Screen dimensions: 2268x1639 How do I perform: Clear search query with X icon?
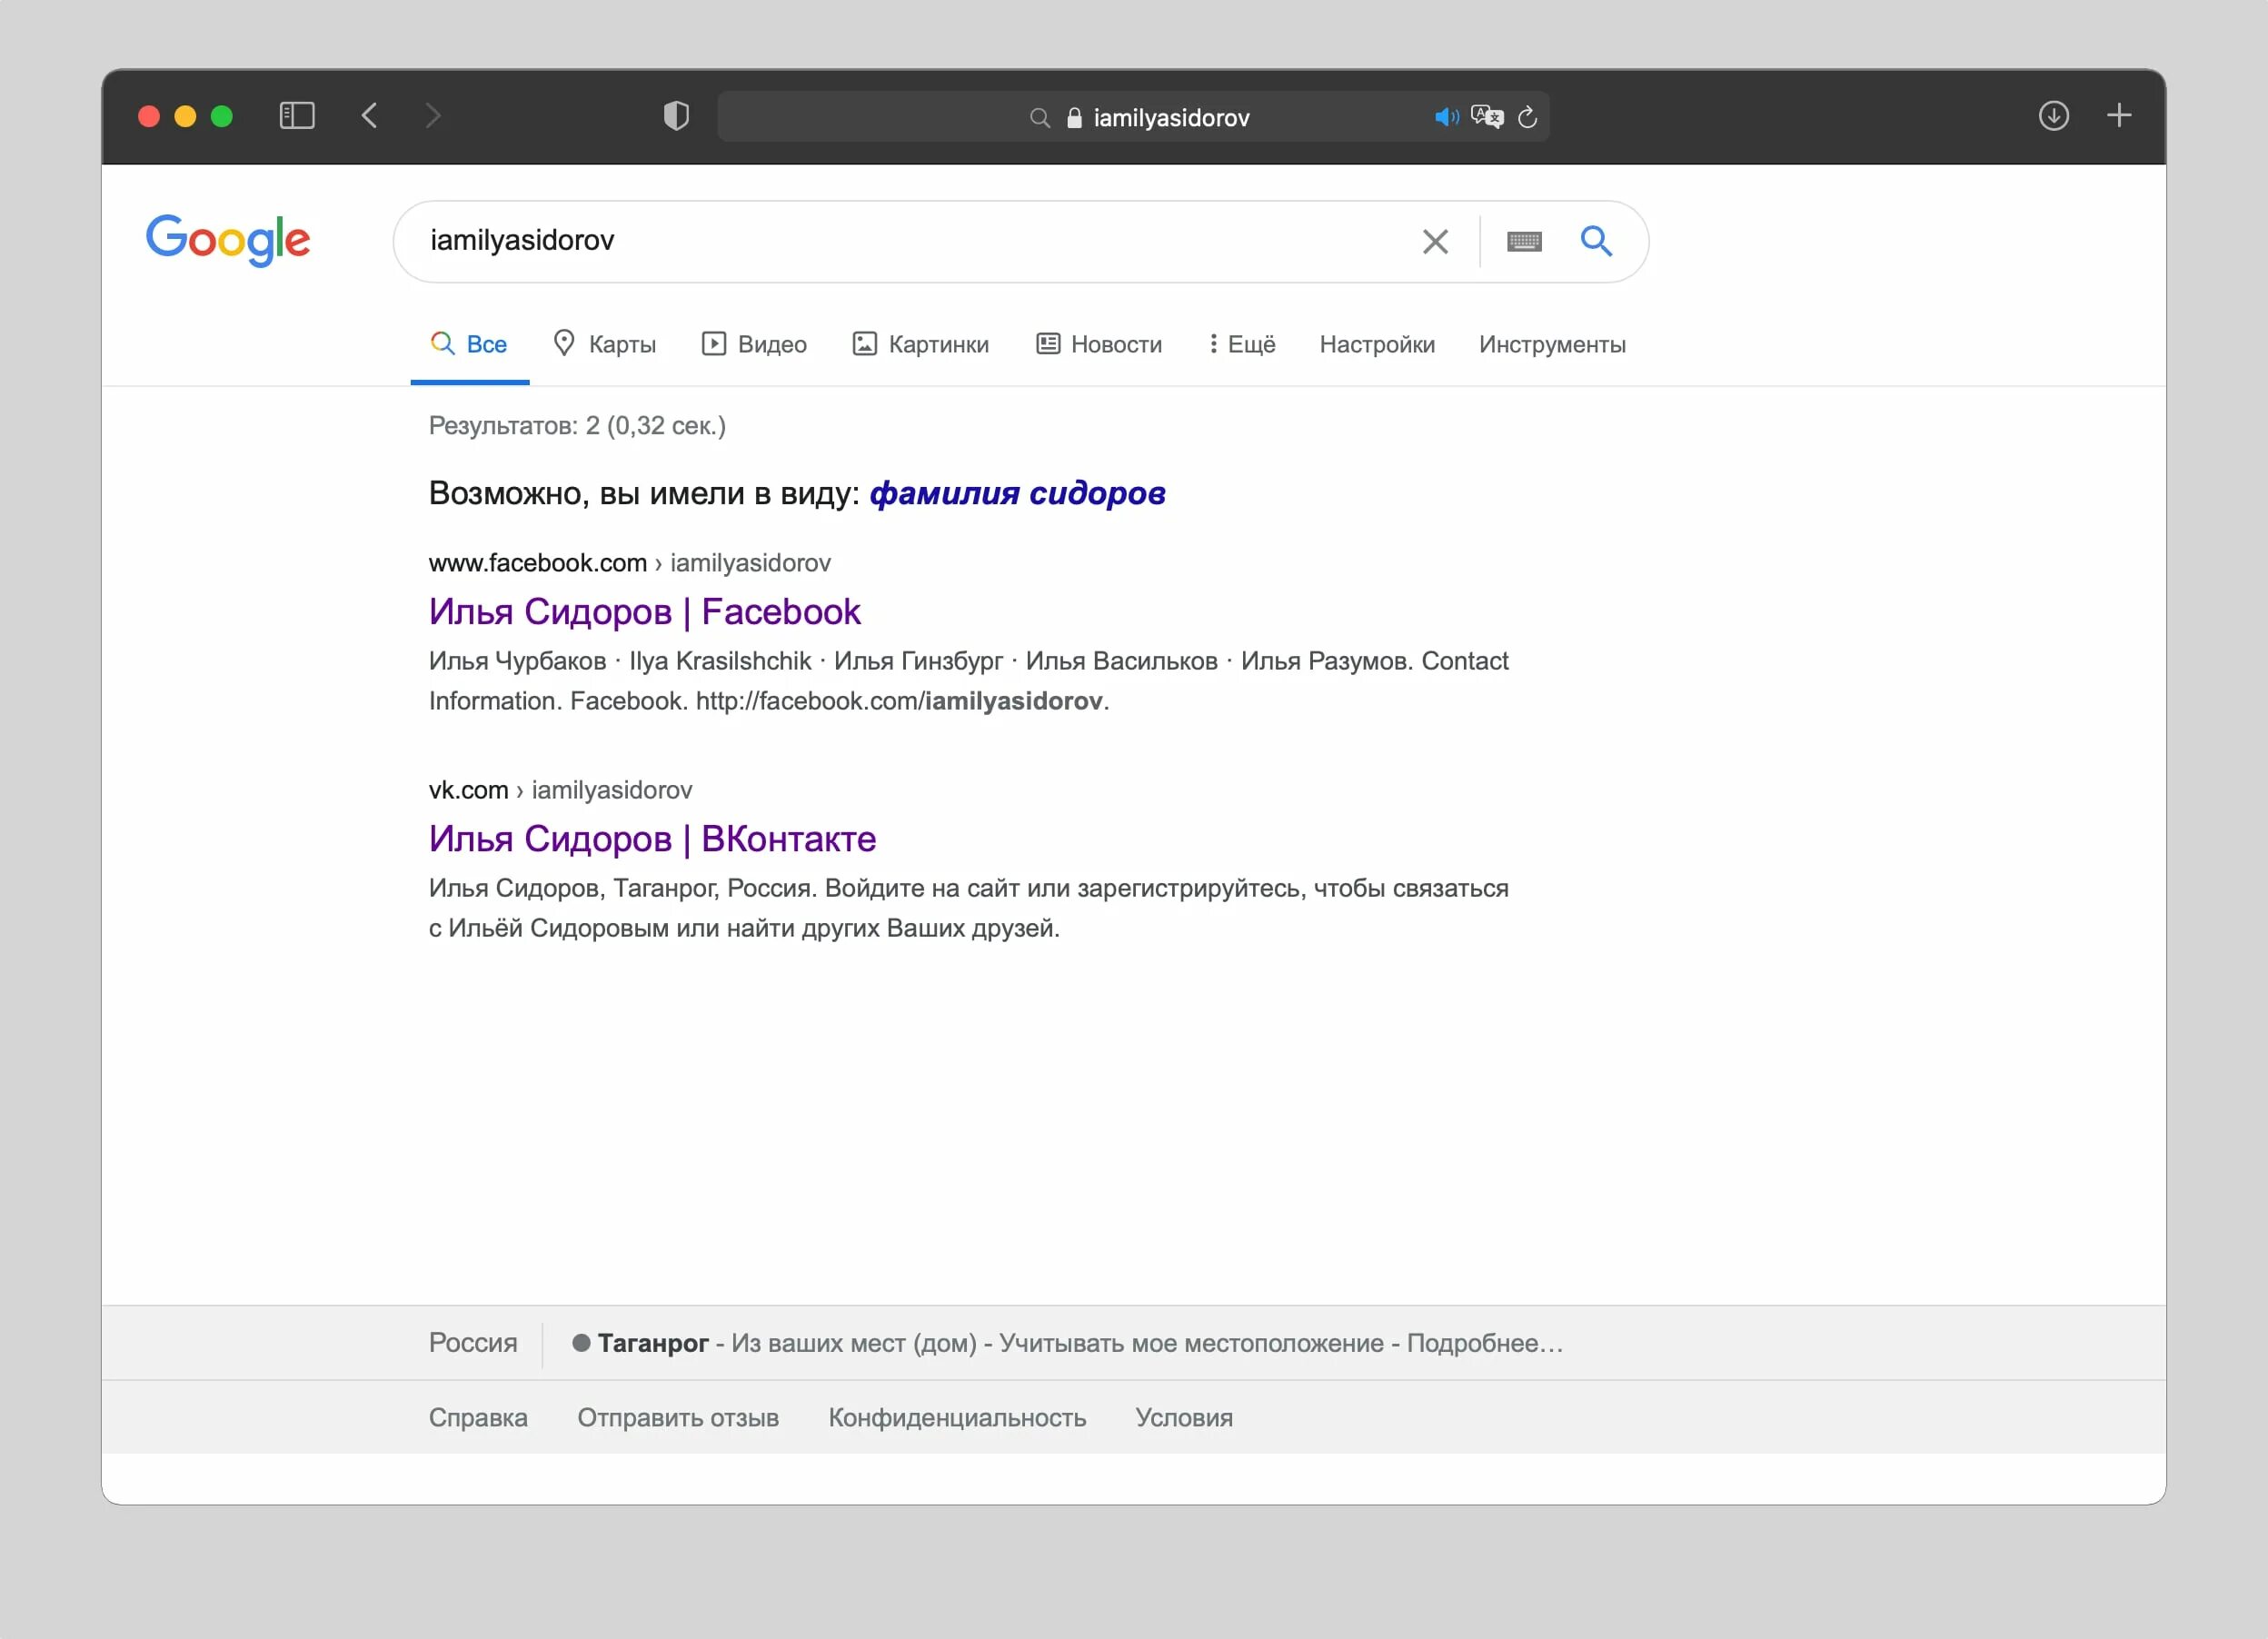pyautogui.click(x=1435, y=241)
